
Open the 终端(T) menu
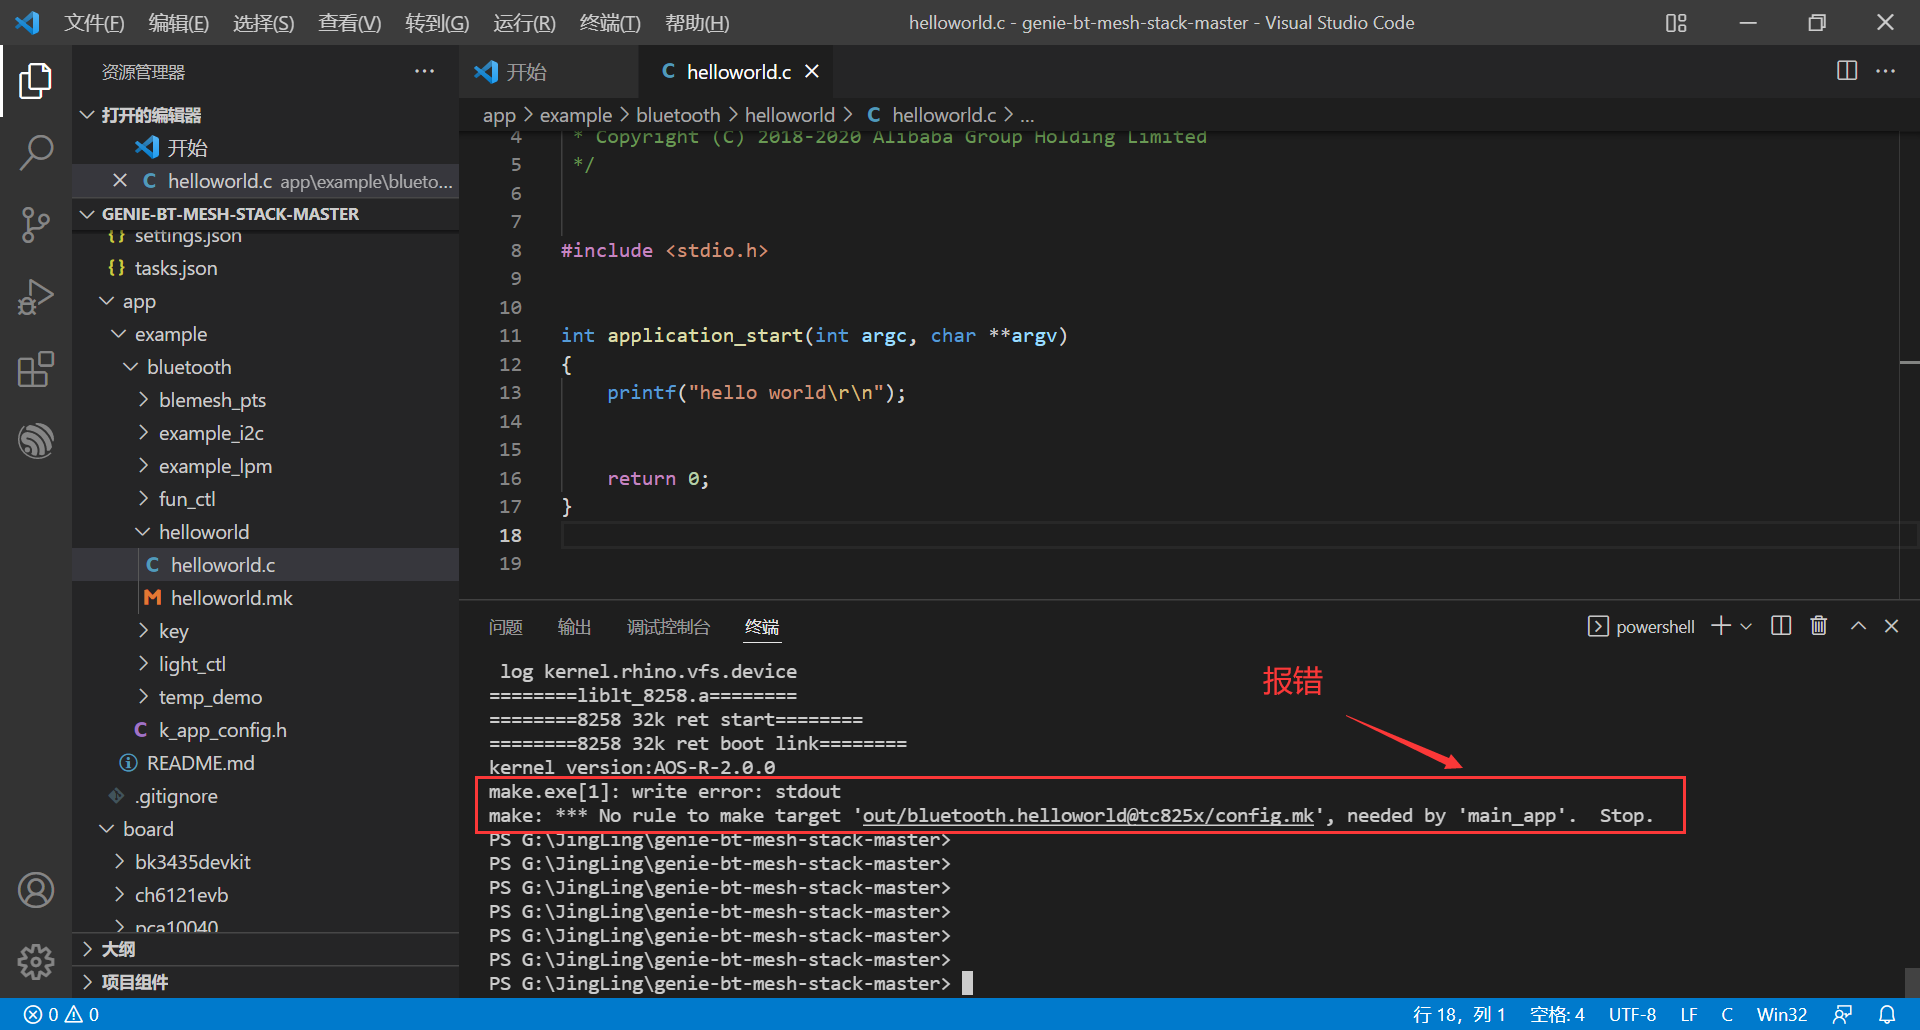pyautogui.click(x=610, y=23)
